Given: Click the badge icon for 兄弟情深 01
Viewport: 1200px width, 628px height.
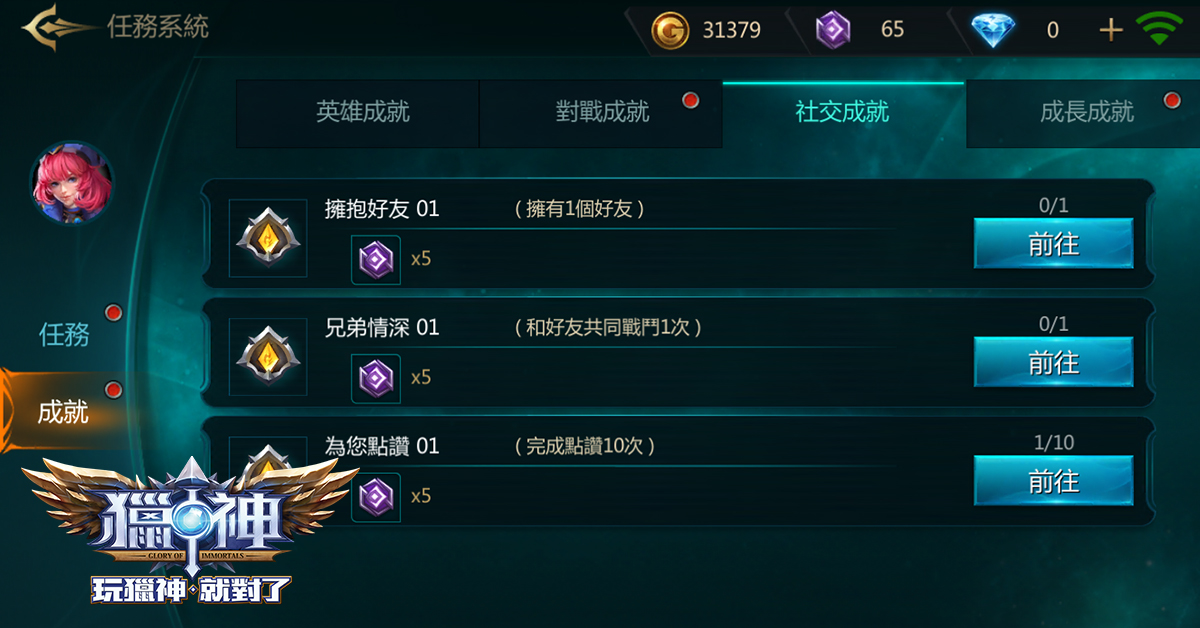Looking at the screenshot, I should click(268, 357).
